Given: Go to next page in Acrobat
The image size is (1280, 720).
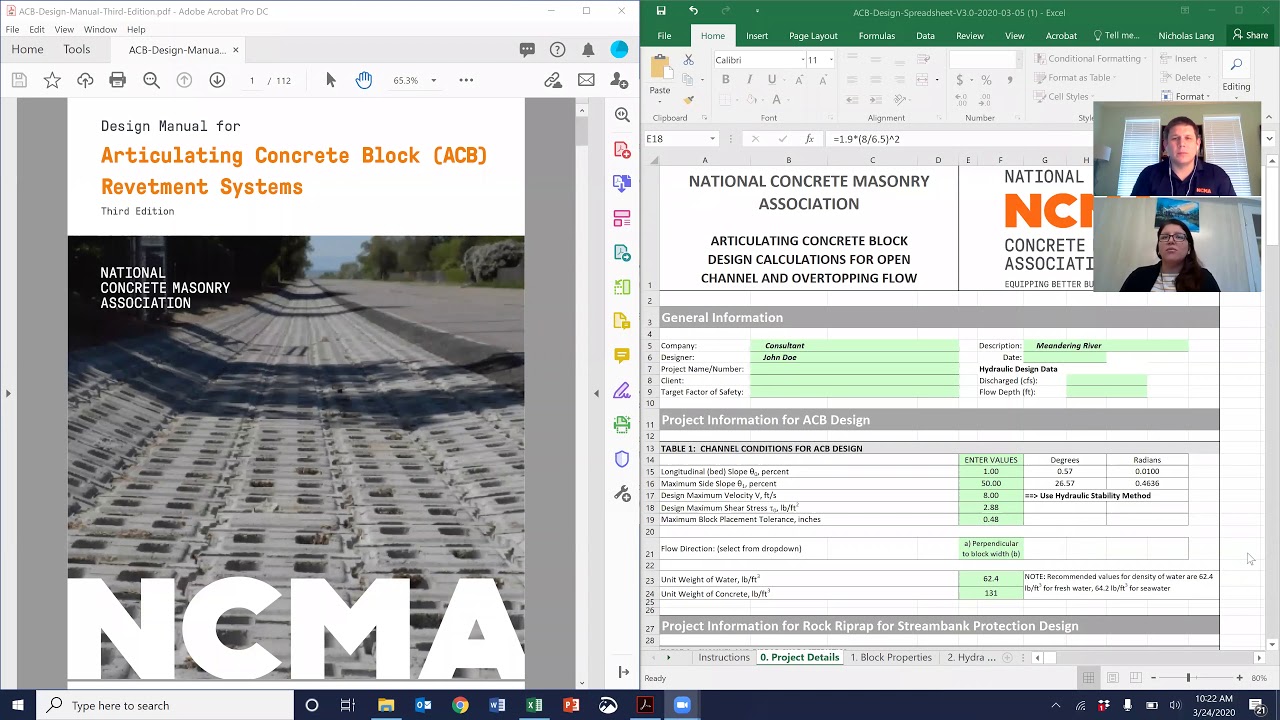Looking at the screenshot, I should coord(217,80).
